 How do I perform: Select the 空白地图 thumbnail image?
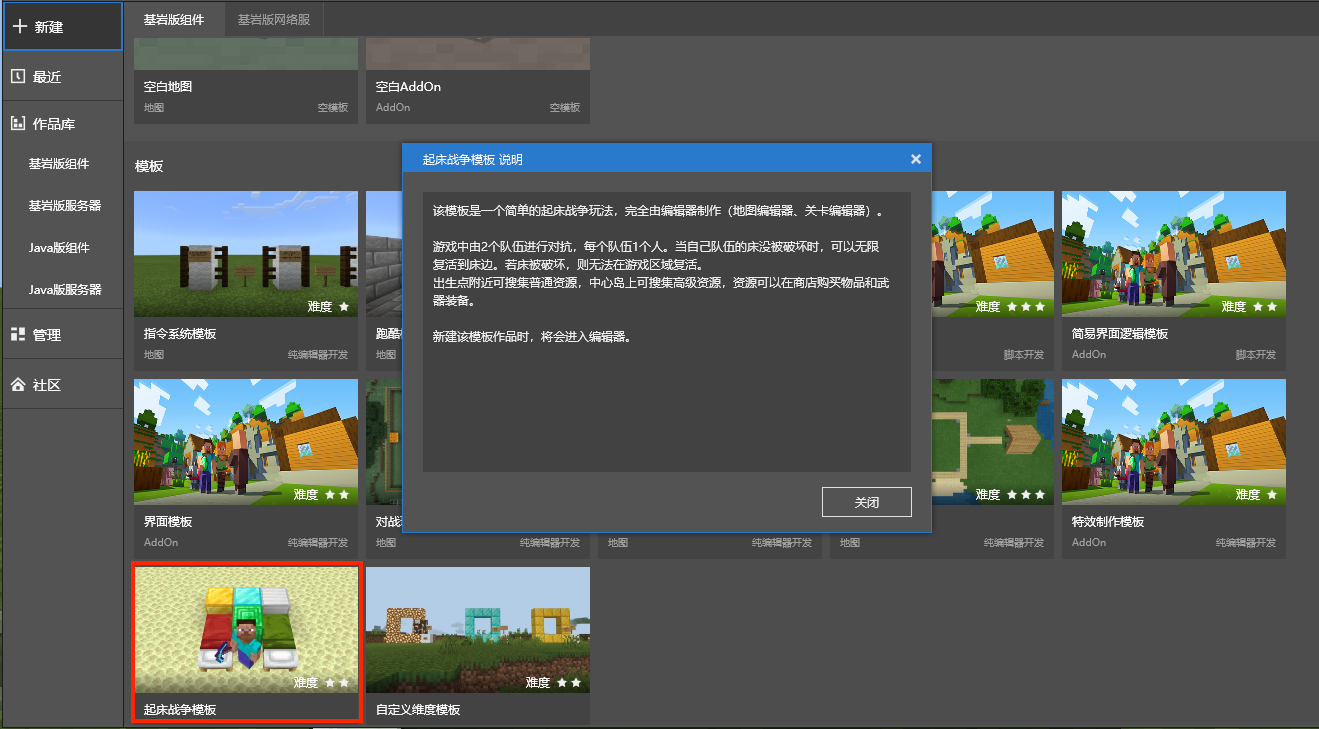(246, 54)
